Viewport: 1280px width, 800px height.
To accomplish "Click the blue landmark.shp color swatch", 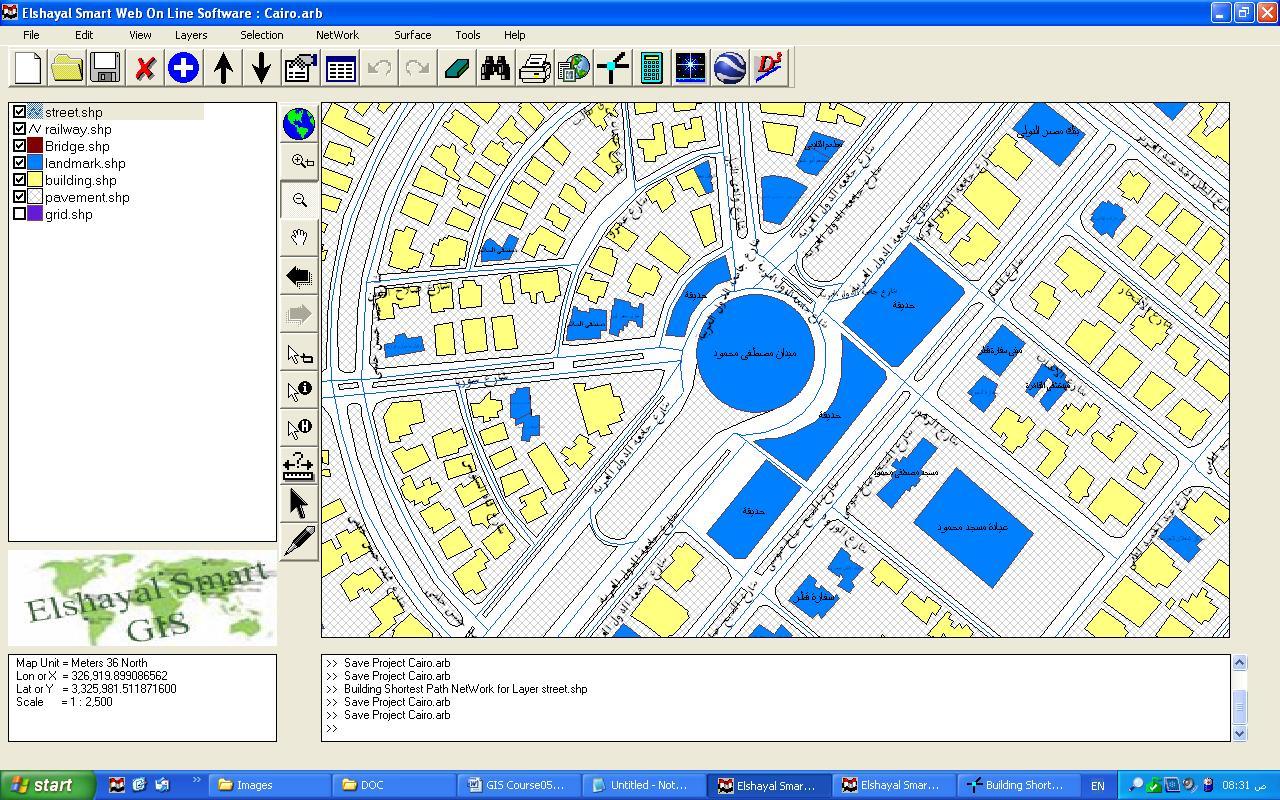I will click(35, 163).
